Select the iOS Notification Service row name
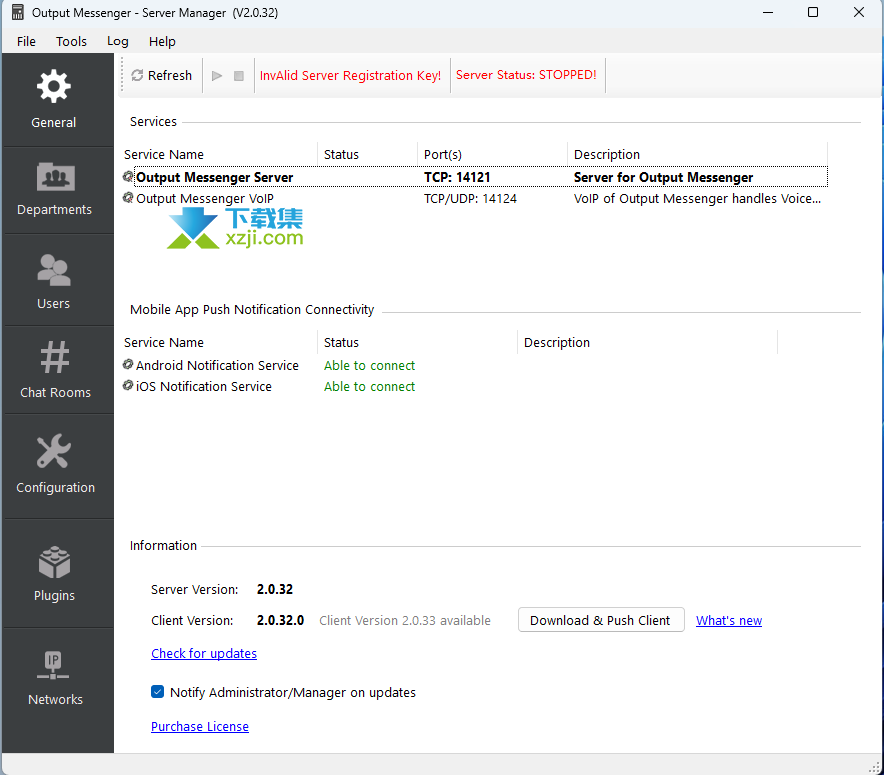884x775 pixels. tap(204, 386)
